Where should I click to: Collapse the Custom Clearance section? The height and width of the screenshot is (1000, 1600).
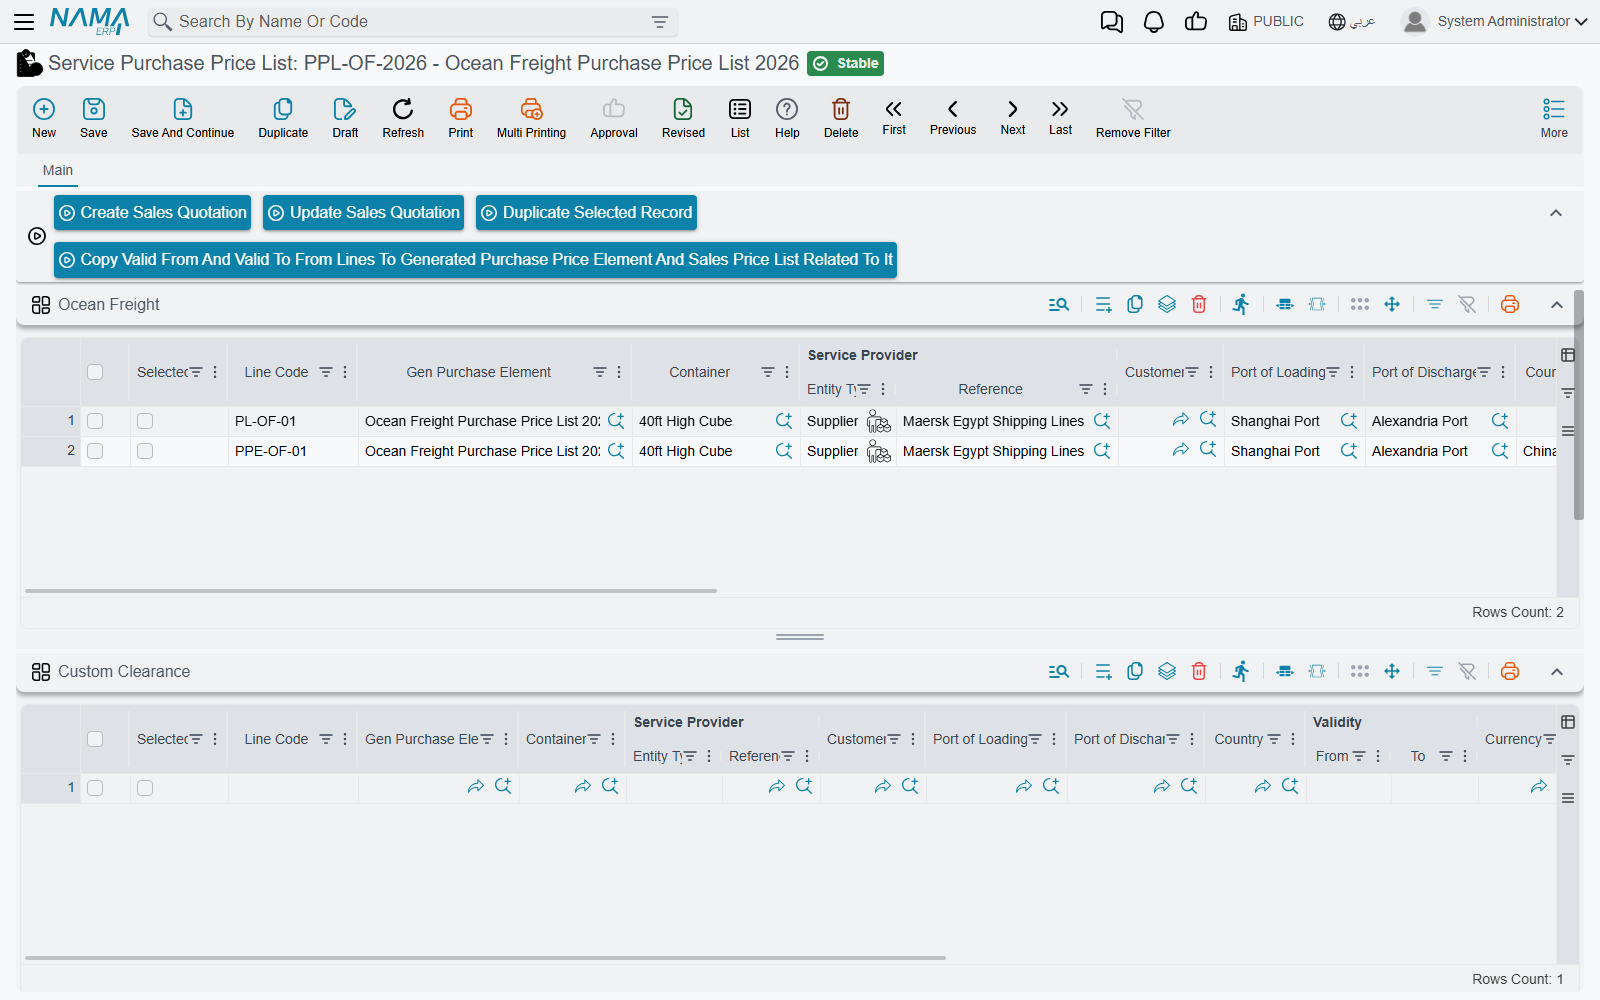point(1557,672)
